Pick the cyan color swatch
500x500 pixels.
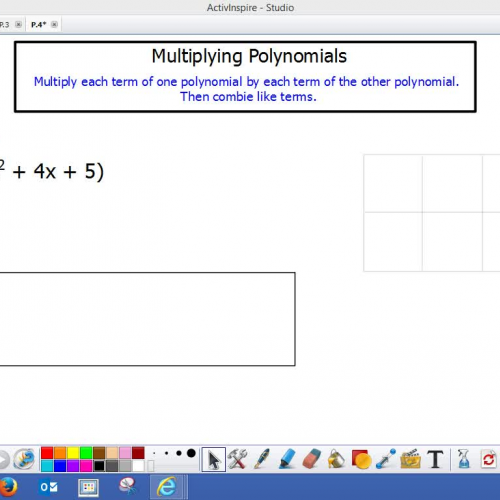47,466
